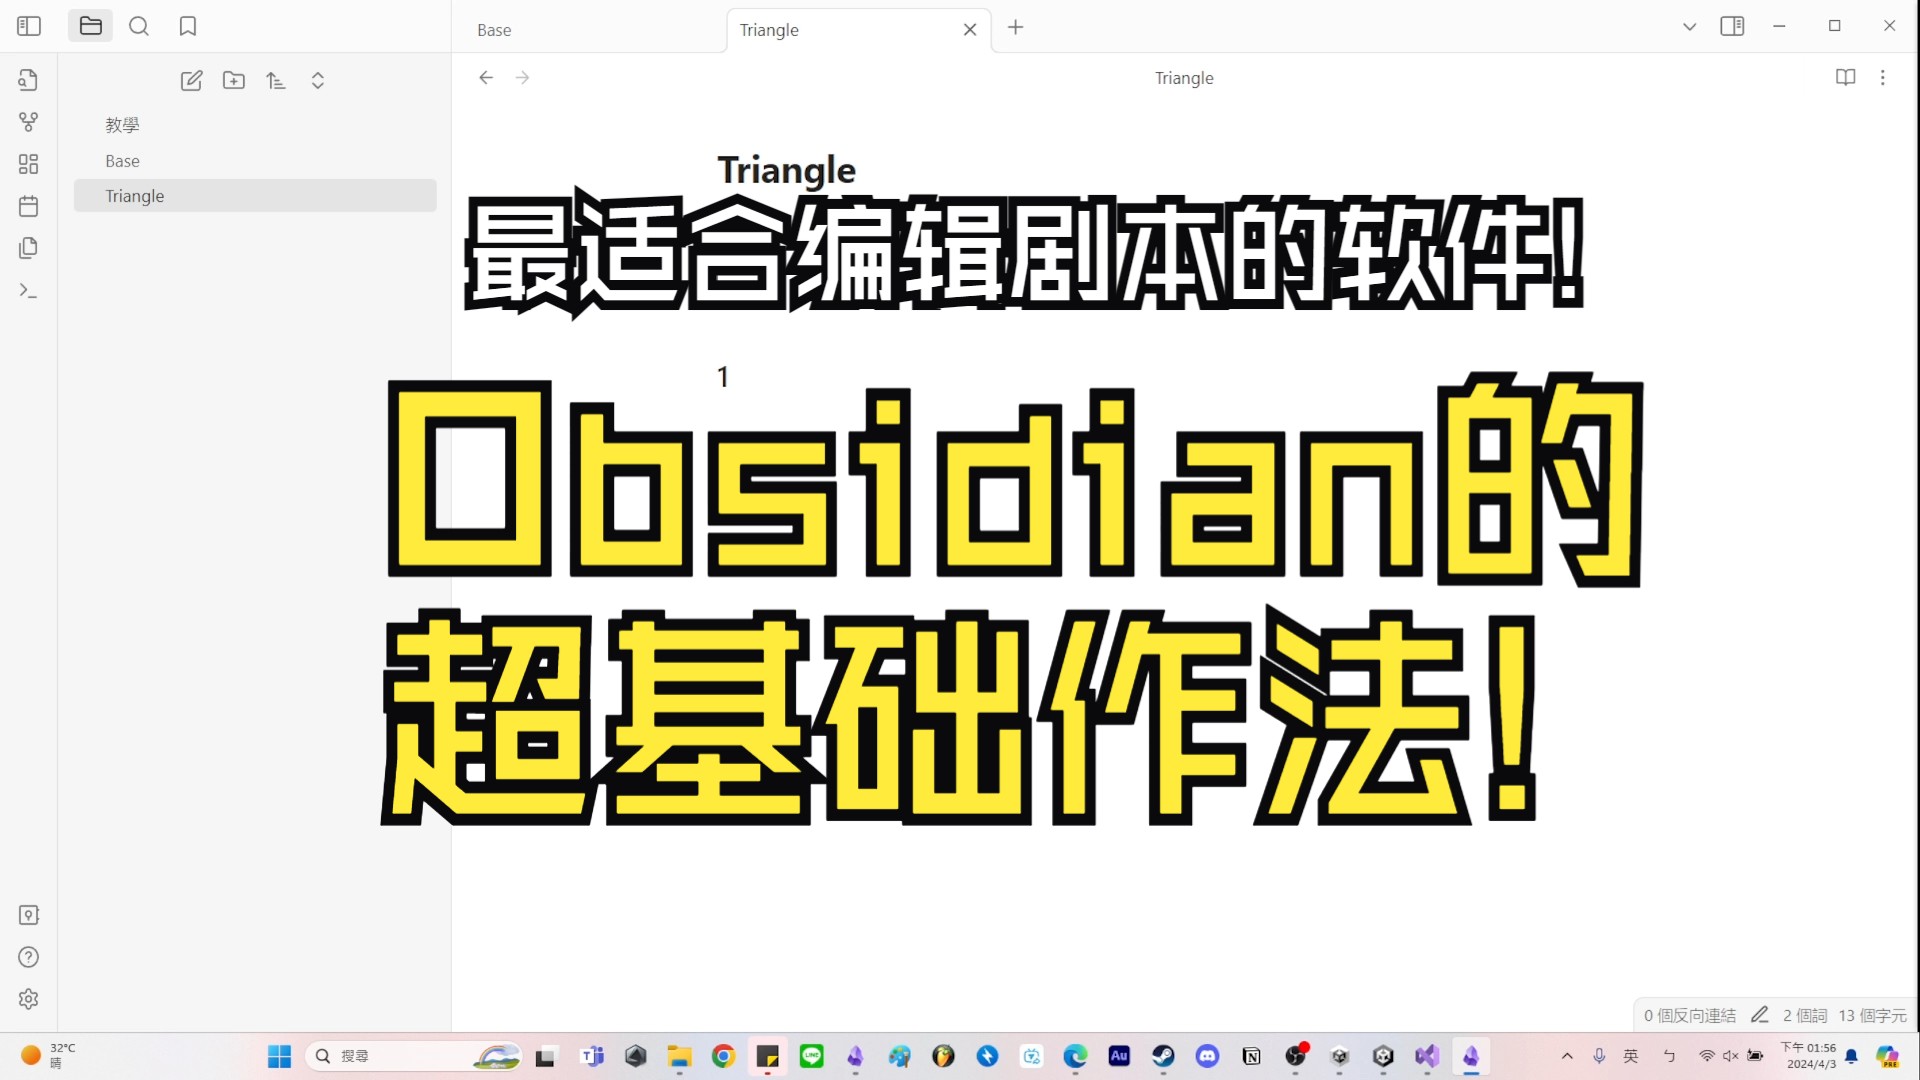Open the tab list dropdown

[1689, 27]
